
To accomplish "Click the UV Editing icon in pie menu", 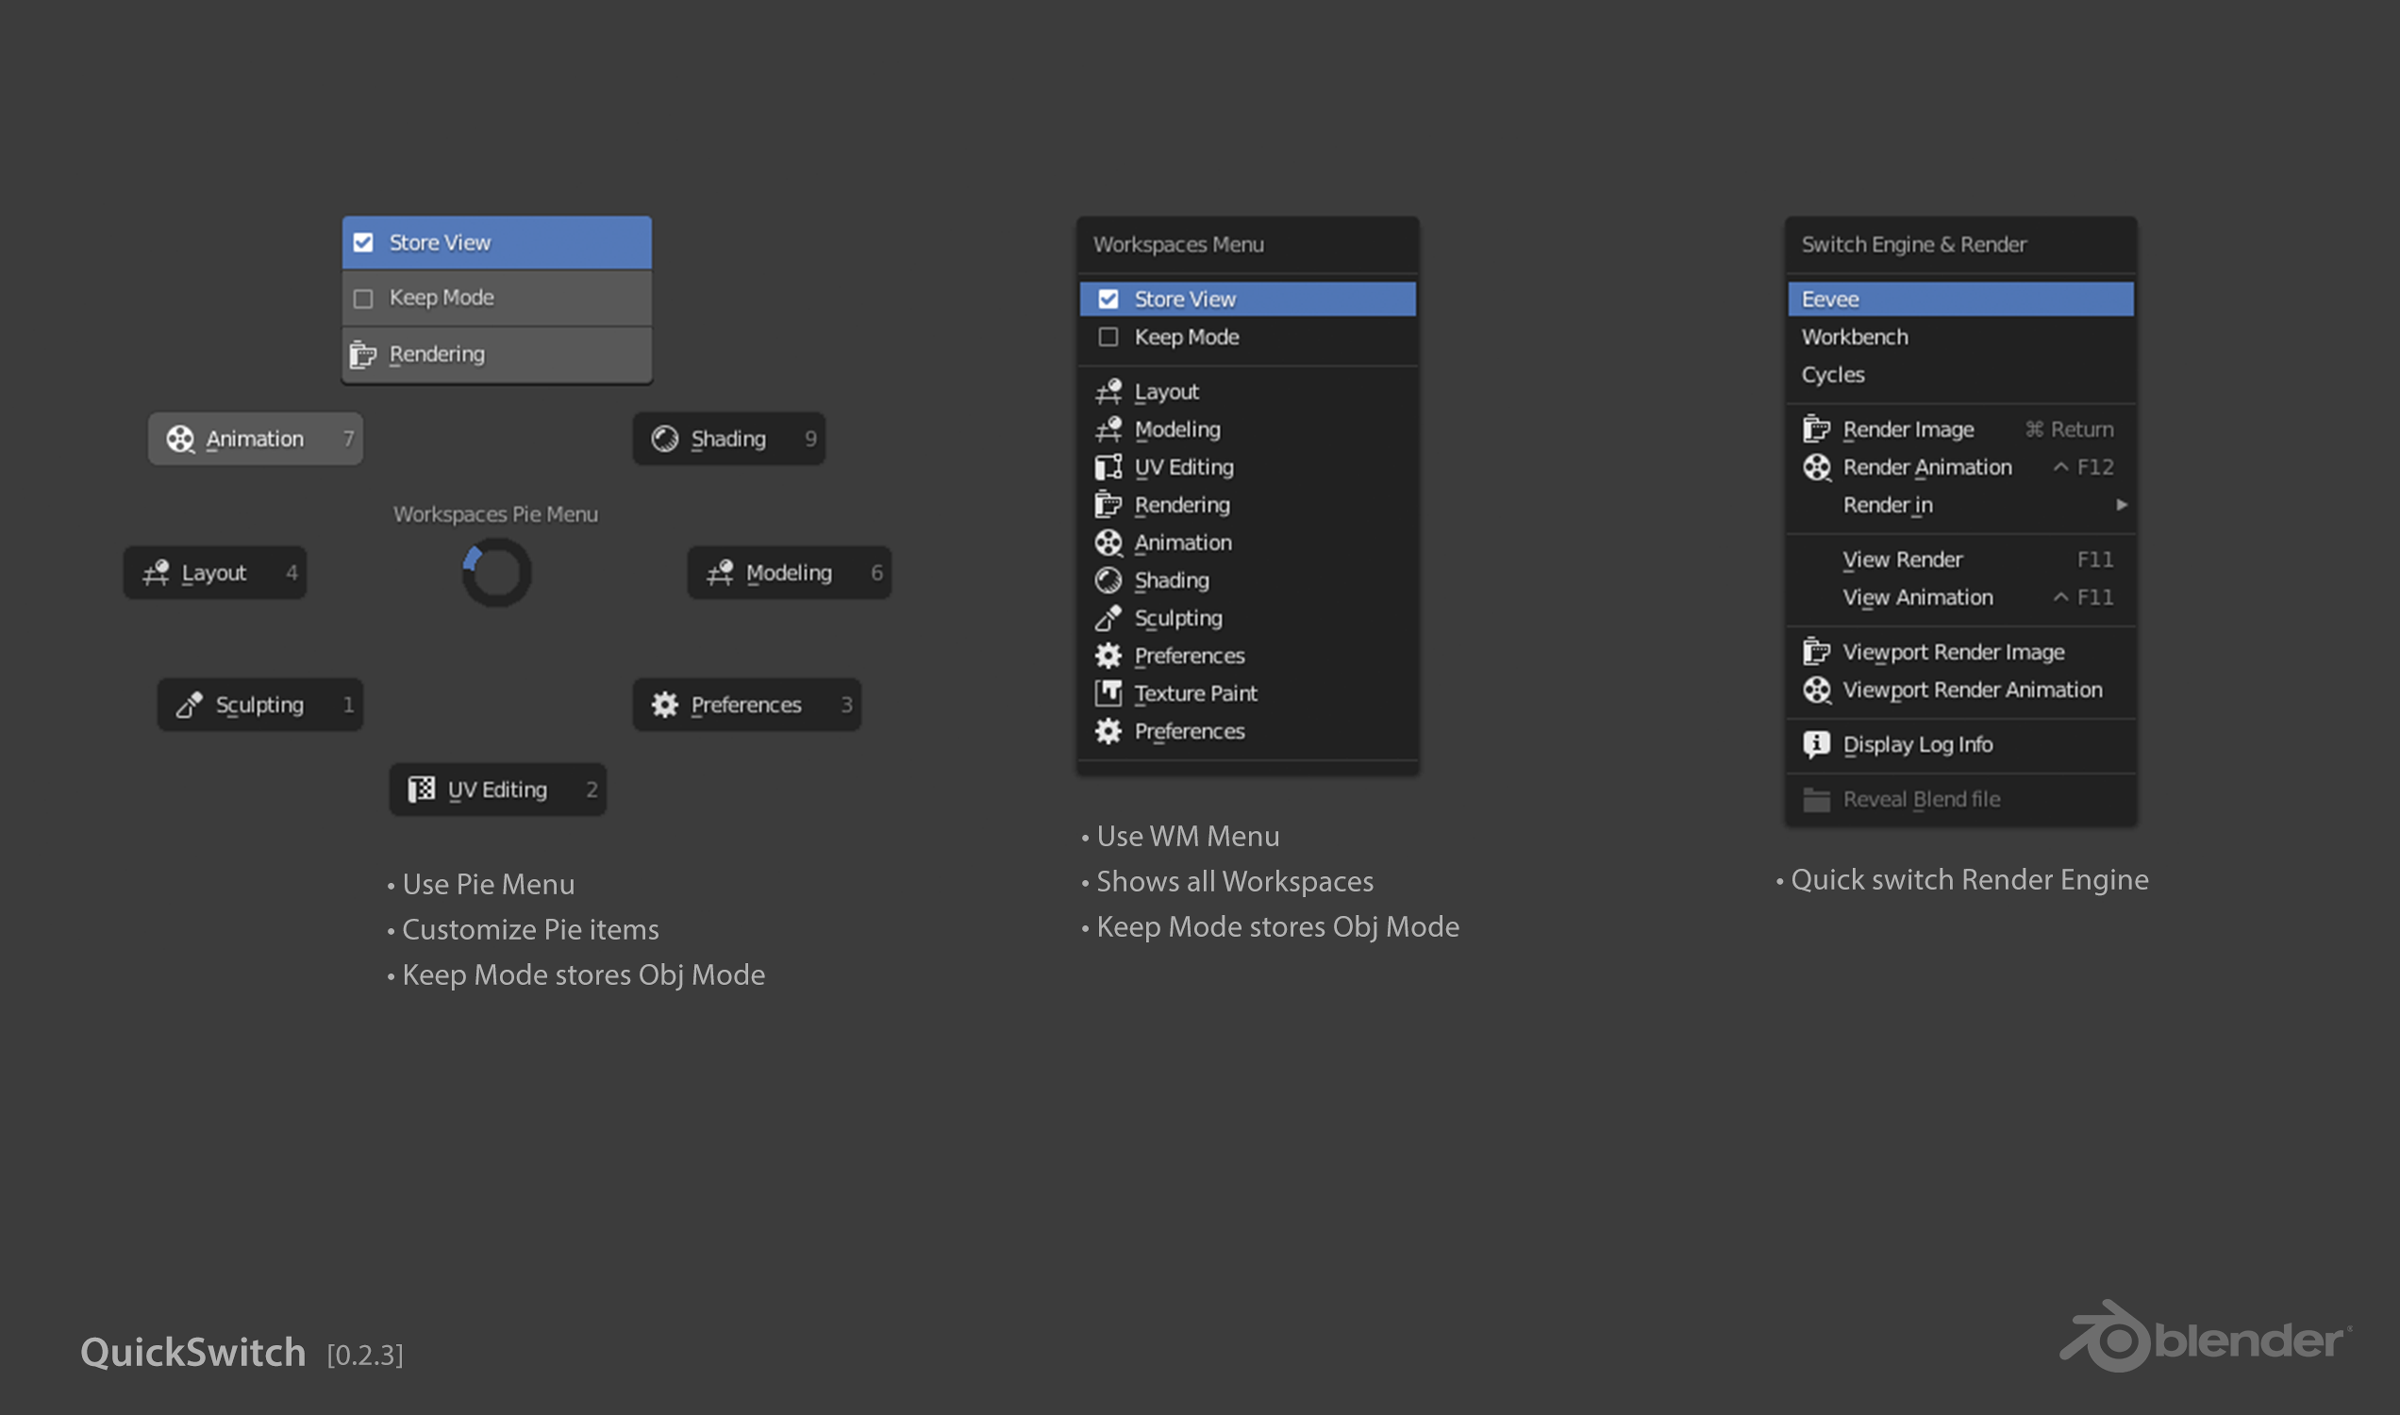I will [422, 789].
